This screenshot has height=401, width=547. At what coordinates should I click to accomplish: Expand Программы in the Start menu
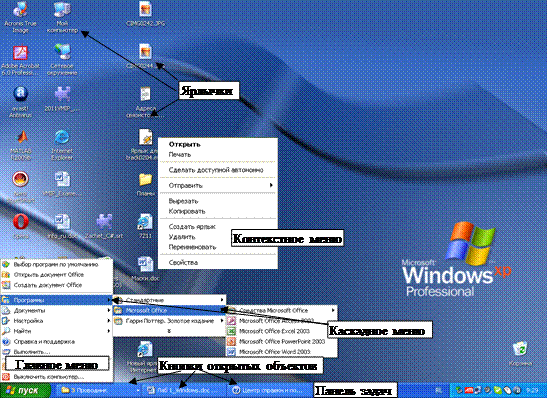pyautogui.click(x=57, y=300)
